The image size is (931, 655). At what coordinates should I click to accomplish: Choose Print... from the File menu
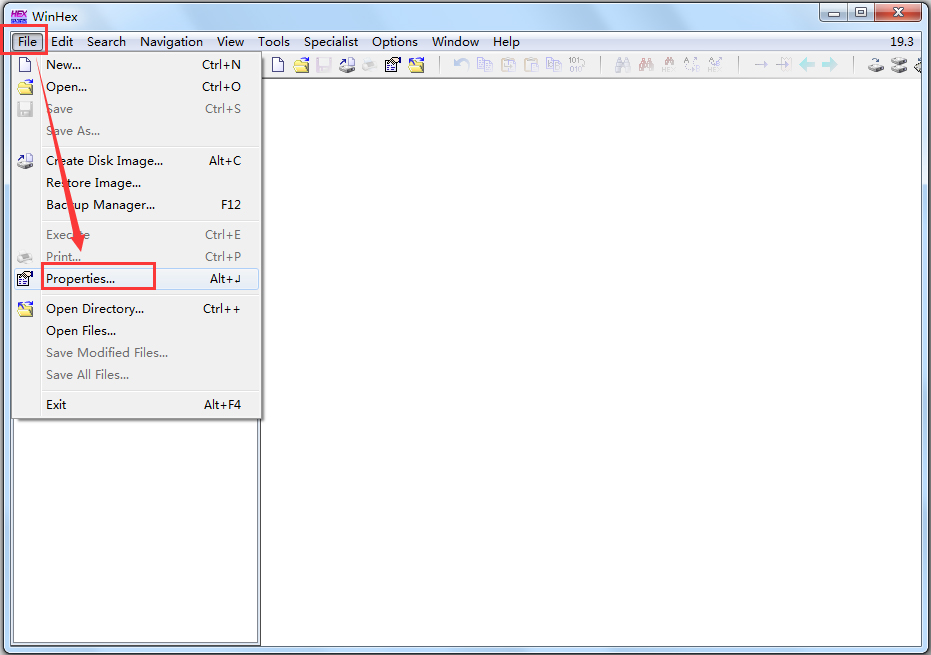point(137,257)
